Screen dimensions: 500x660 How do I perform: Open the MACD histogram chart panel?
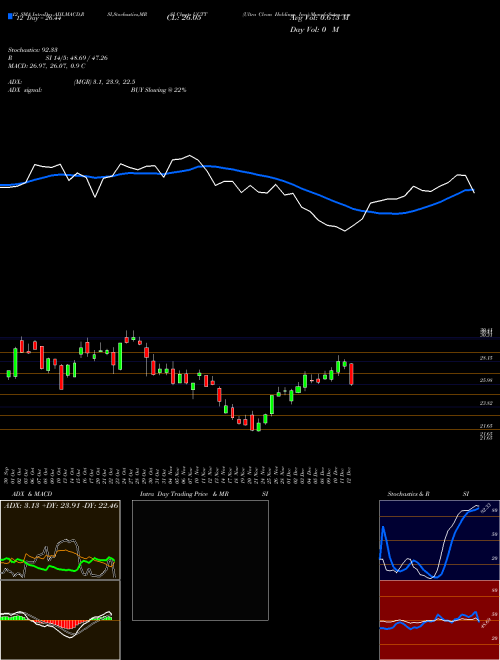[x=60, y=620]
